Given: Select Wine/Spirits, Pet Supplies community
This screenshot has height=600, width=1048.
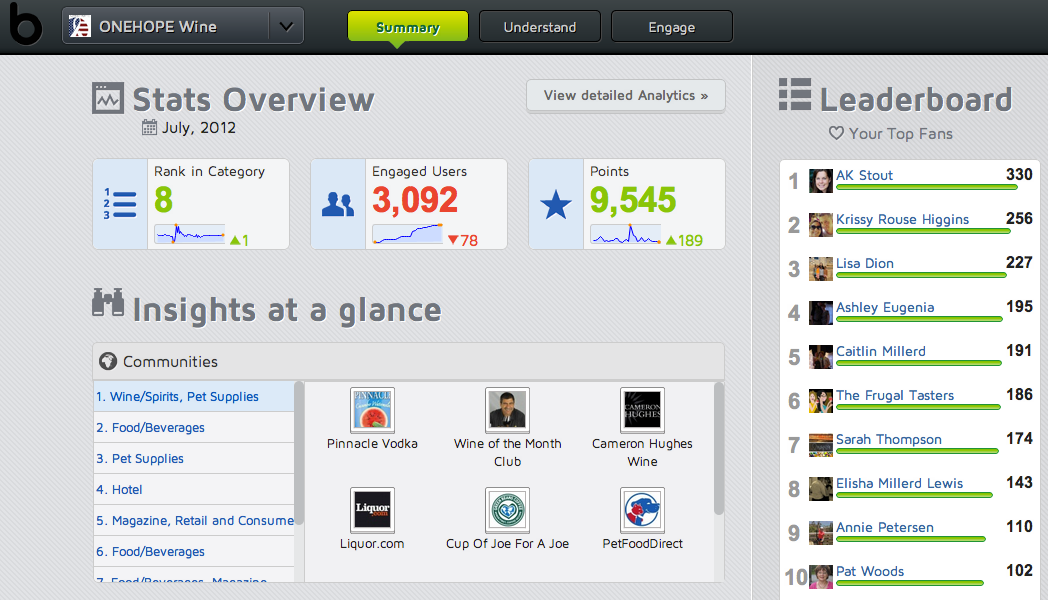Looking at the screenshot, I should (194, 396).
